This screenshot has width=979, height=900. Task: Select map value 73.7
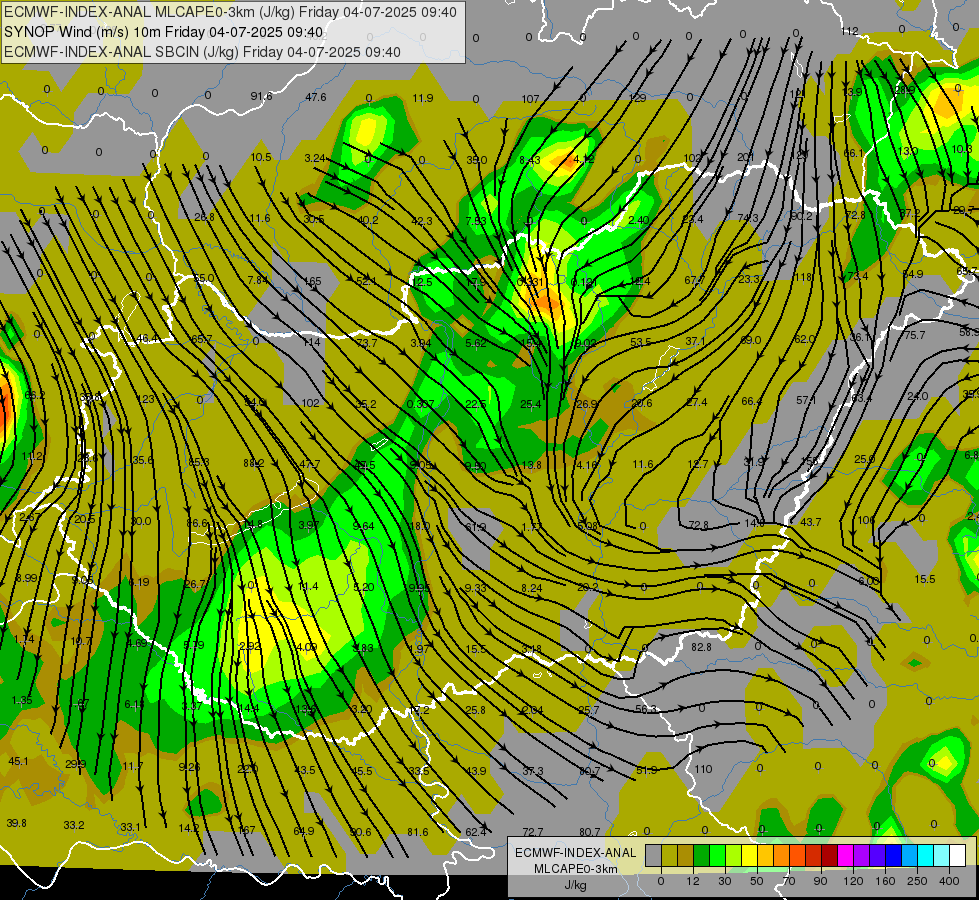pyautogui.click(x=367, y=343)
